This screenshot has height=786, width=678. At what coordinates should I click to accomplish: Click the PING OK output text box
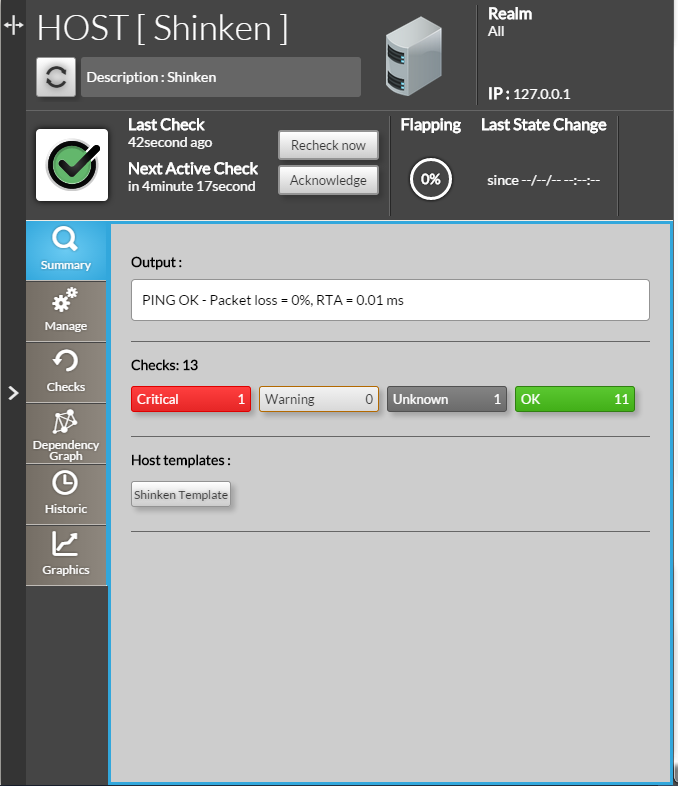pos(390,300)
